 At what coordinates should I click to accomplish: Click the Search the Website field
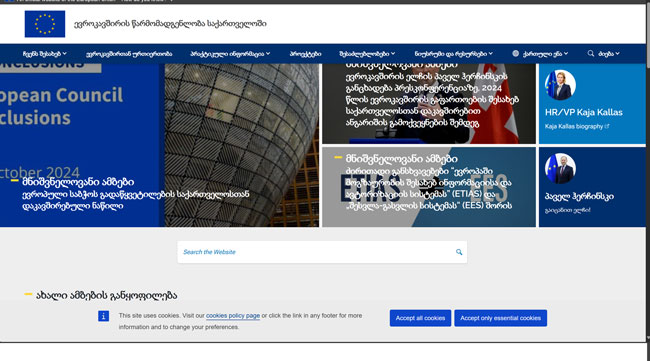tap(322, 252)
